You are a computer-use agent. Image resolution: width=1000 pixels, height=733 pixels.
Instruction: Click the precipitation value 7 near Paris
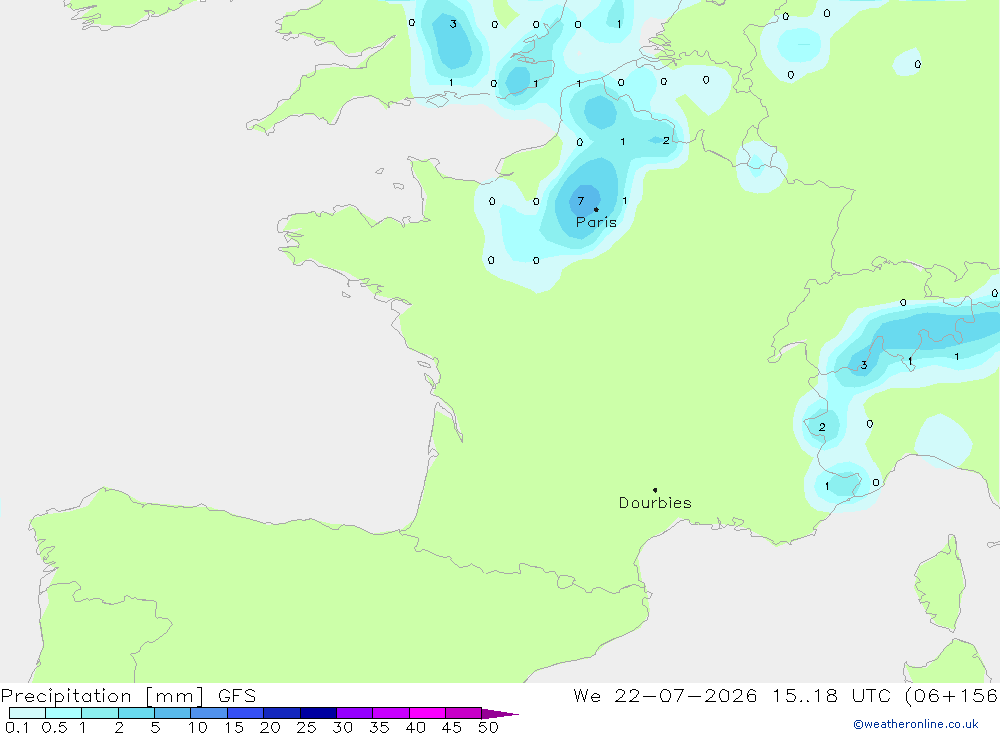(580, 201)
